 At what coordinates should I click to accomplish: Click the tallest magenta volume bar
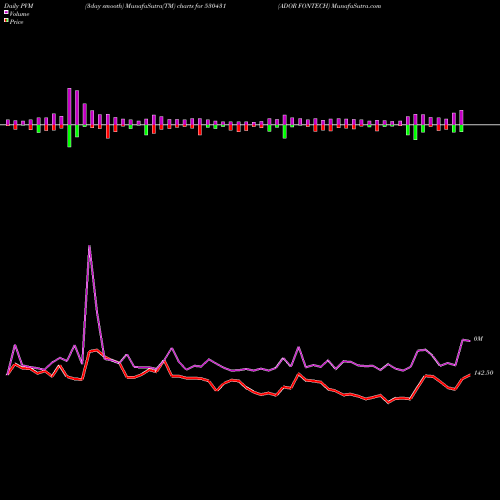(69, 107)
